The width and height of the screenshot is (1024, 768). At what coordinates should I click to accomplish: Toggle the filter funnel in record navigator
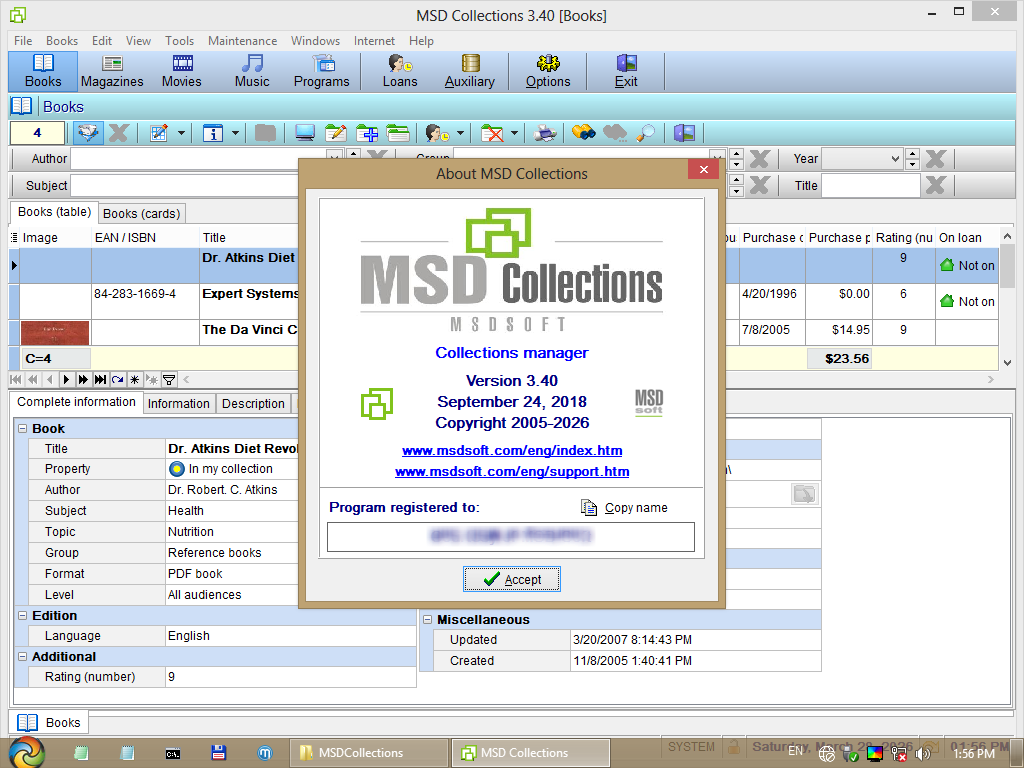tap(169, 380)
